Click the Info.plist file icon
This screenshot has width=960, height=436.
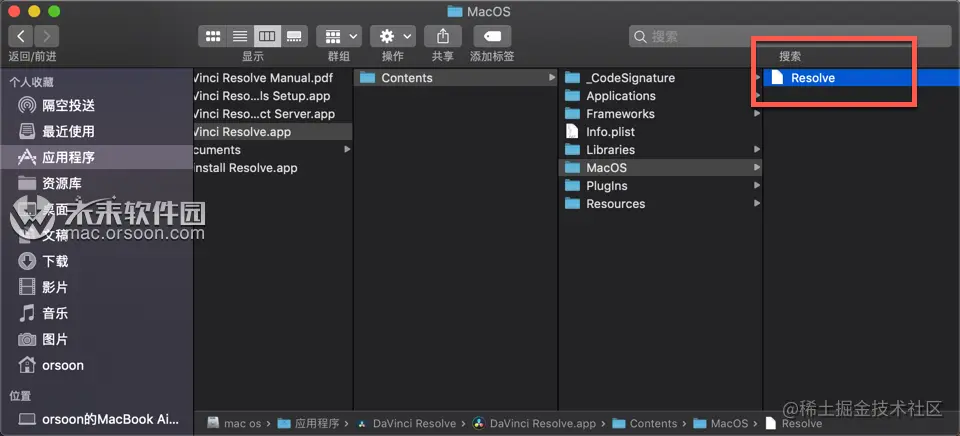pos(572,132)
